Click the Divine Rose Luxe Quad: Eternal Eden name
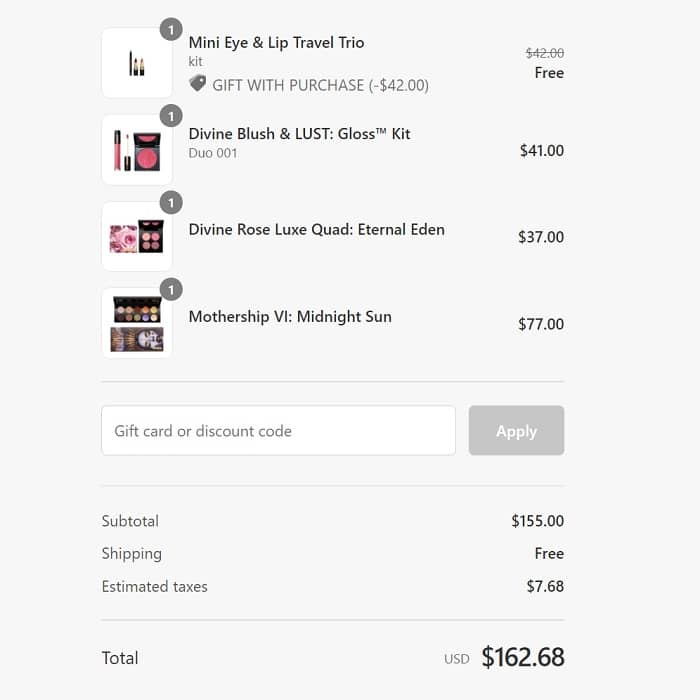 [316, 229]
